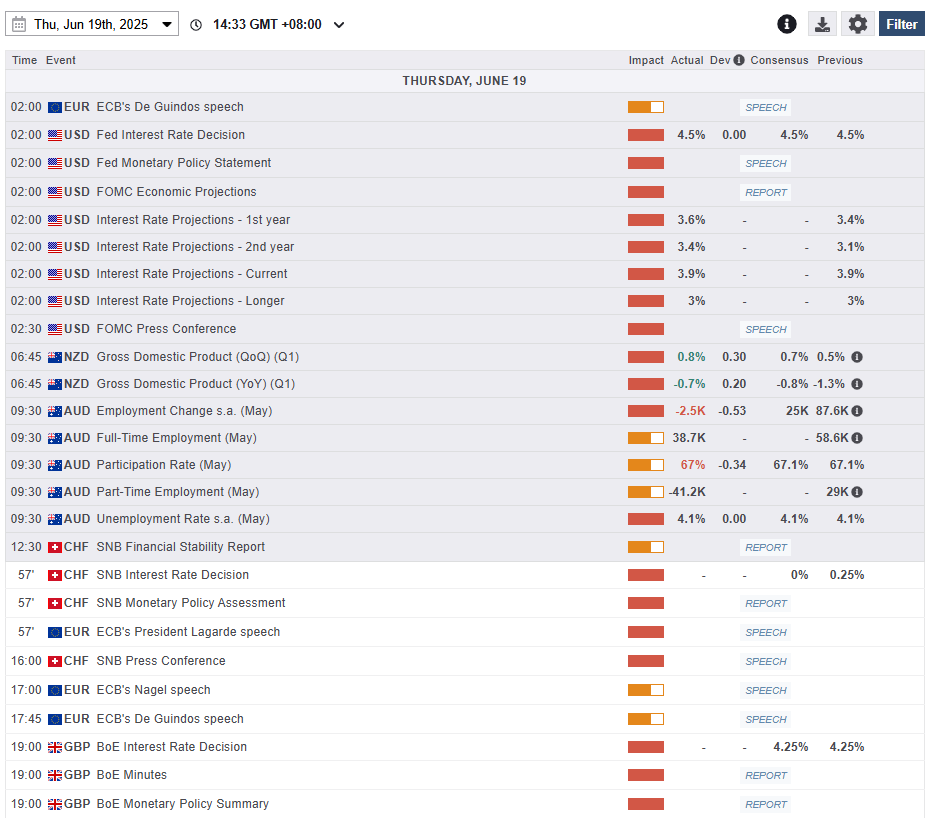Click the clock icon beside time
Viewport: 930px width, 818px height.
tap(196, 25)
